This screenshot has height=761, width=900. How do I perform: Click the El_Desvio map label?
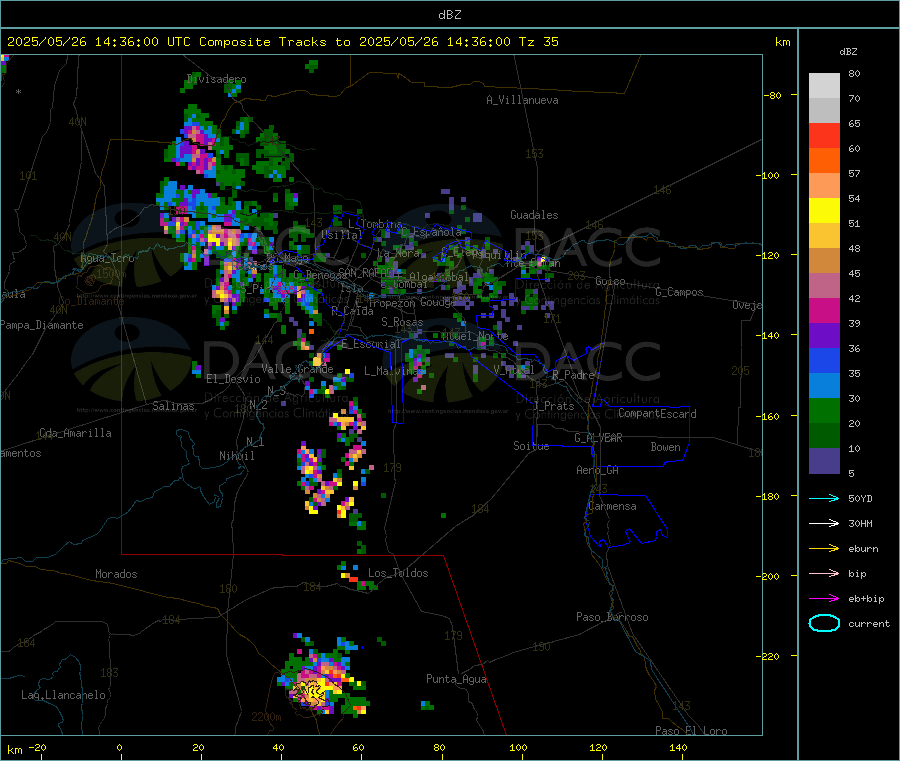point(233,379)
